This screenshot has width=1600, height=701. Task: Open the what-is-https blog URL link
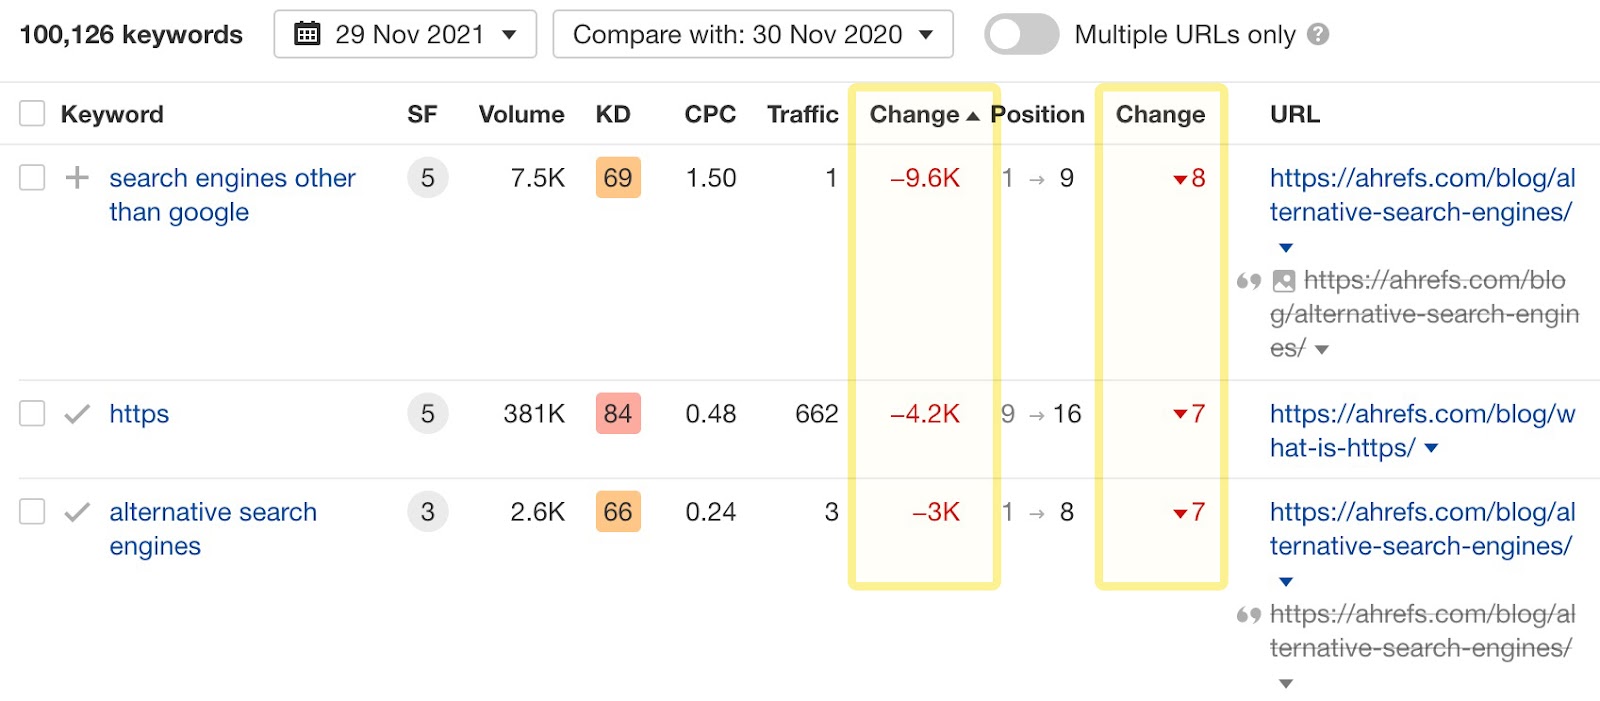1420,414
